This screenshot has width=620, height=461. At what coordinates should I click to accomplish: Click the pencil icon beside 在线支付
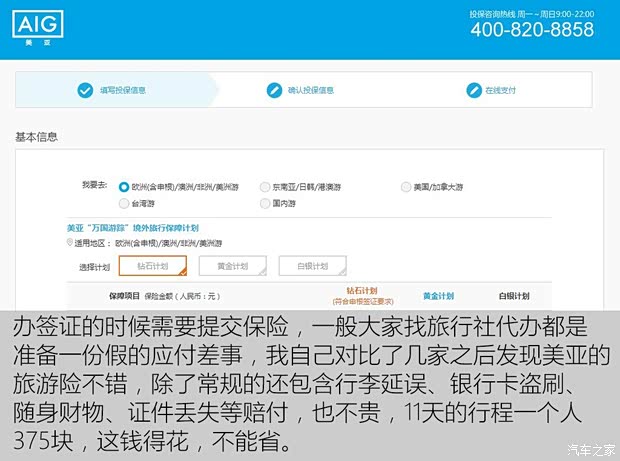pos(472,90)
